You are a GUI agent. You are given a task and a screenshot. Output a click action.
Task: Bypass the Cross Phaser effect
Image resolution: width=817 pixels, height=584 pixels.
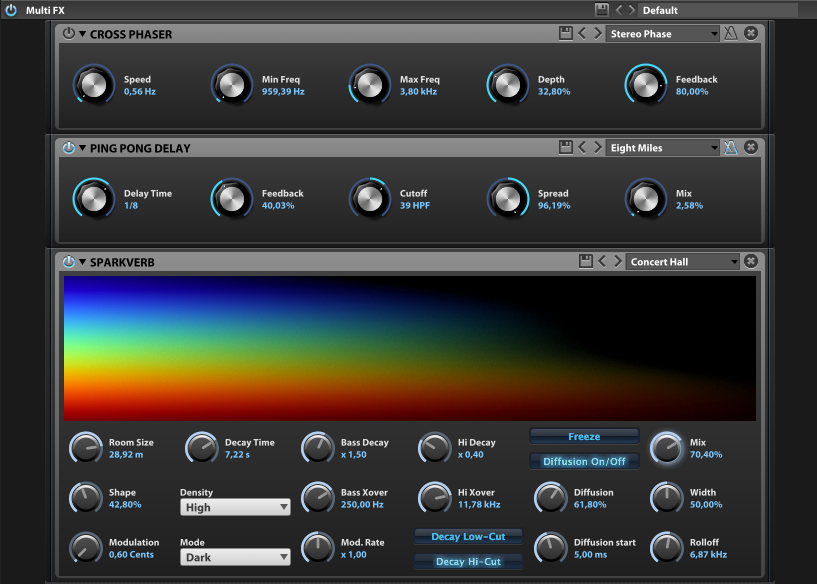click(x=69, y=33)
